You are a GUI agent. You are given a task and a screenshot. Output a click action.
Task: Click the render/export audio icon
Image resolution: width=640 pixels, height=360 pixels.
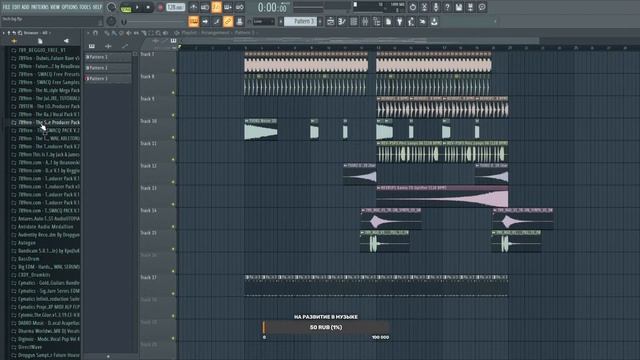(x=470, y=7)
